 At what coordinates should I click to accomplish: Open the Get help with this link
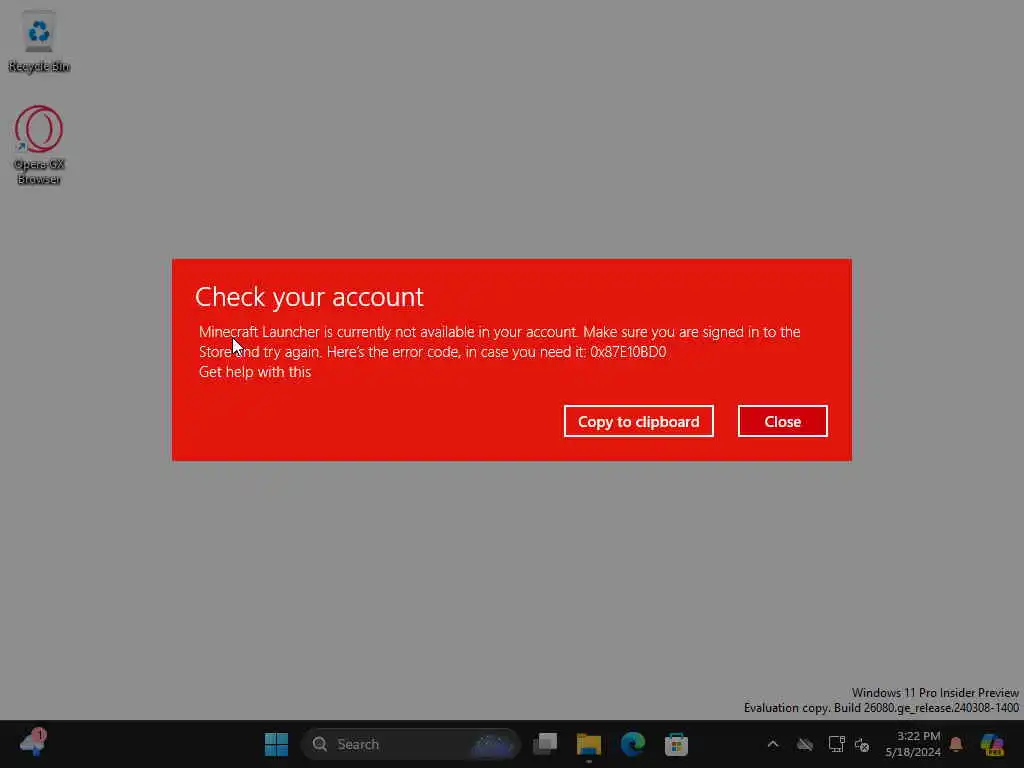tap(255, 372)
